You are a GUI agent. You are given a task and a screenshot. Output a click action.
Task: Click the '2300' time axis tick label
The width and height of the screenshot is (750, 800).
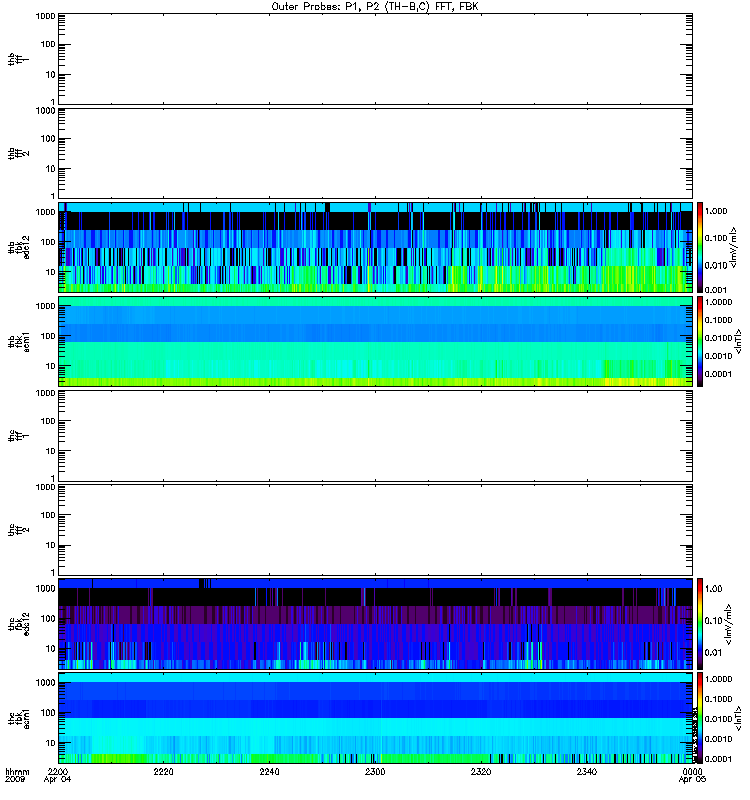pyautogui.click(x=375, y=771)
